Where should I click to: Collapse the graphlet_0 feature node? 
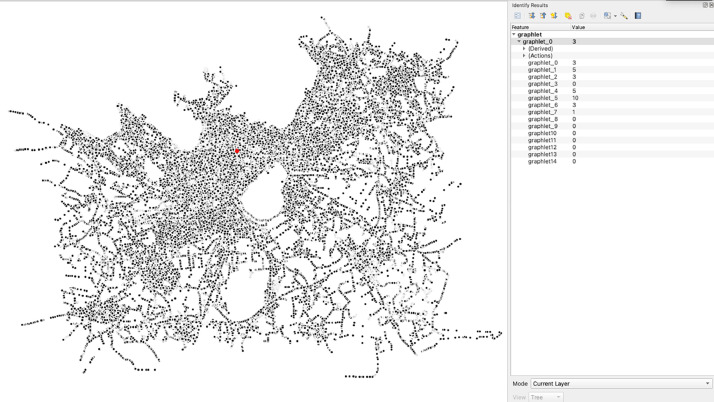click(x=519, y=41)
